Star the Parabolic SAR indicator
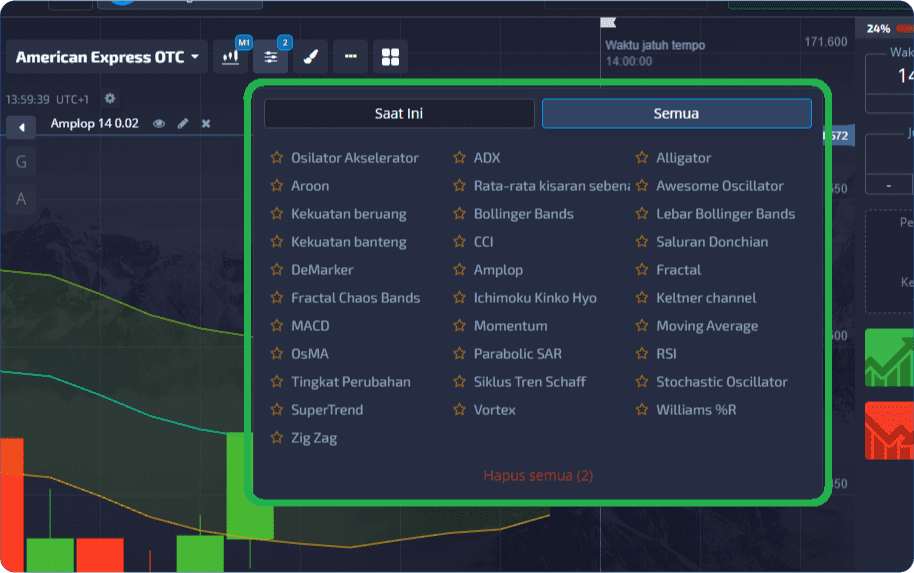The width and height of the screenshot is (914, 573). tap(459, 353)
